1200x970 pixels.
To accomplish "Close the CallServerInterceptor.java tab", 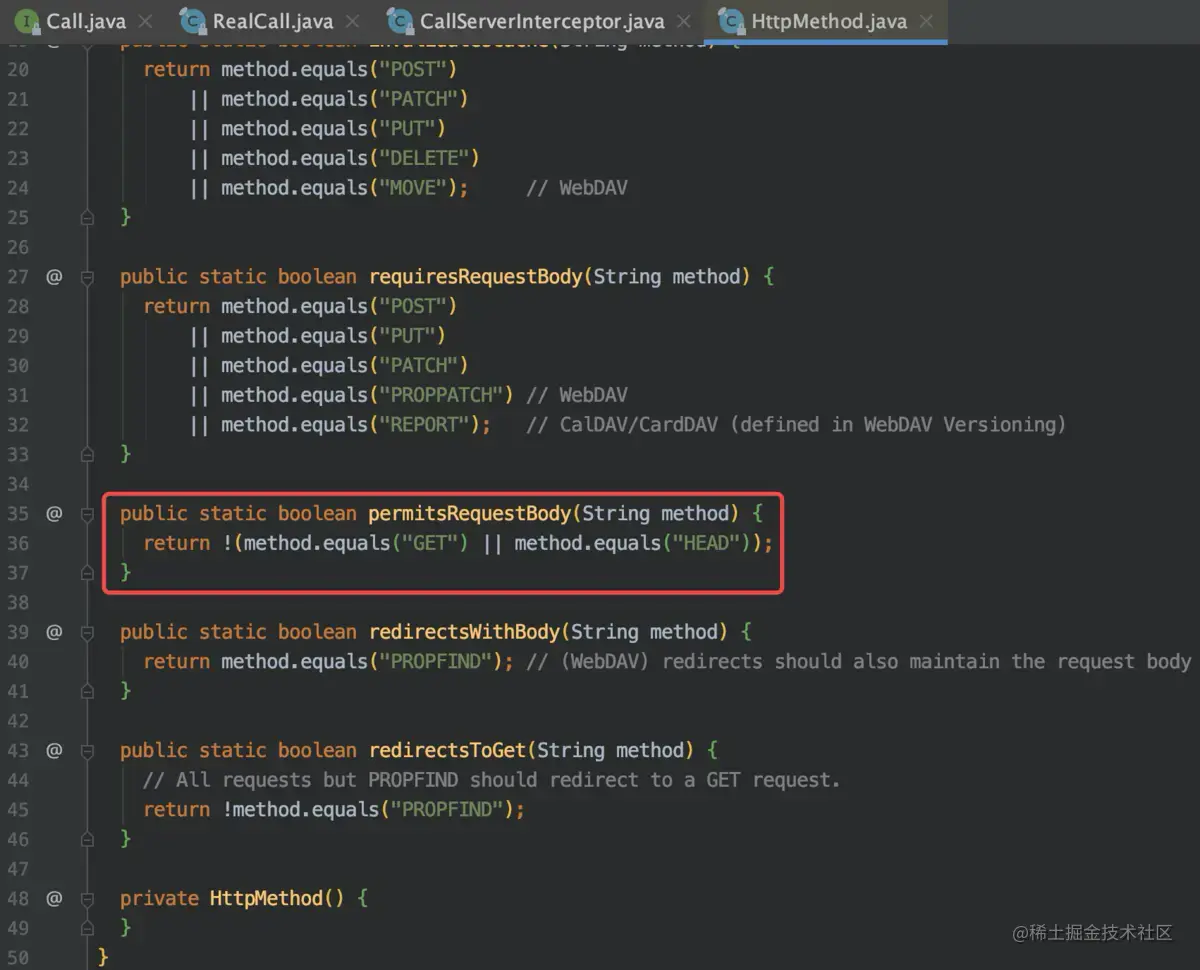I will tap(683, 21).
